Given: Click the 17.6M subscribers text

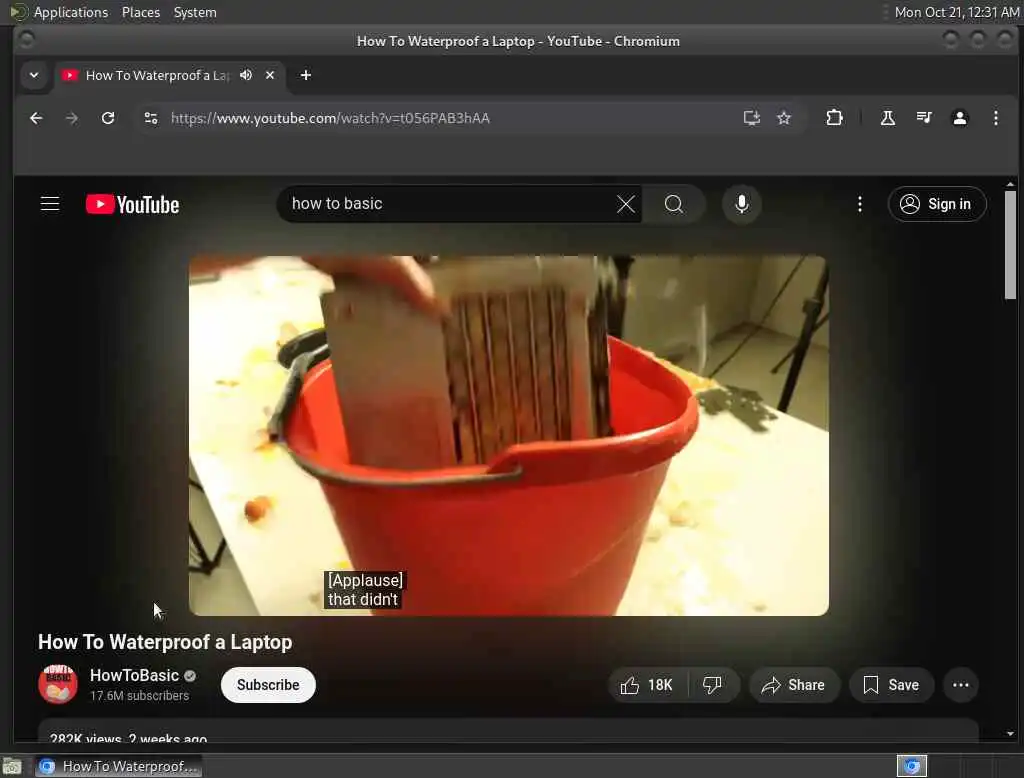Looking at the screenshot, I should click(139, 696).
